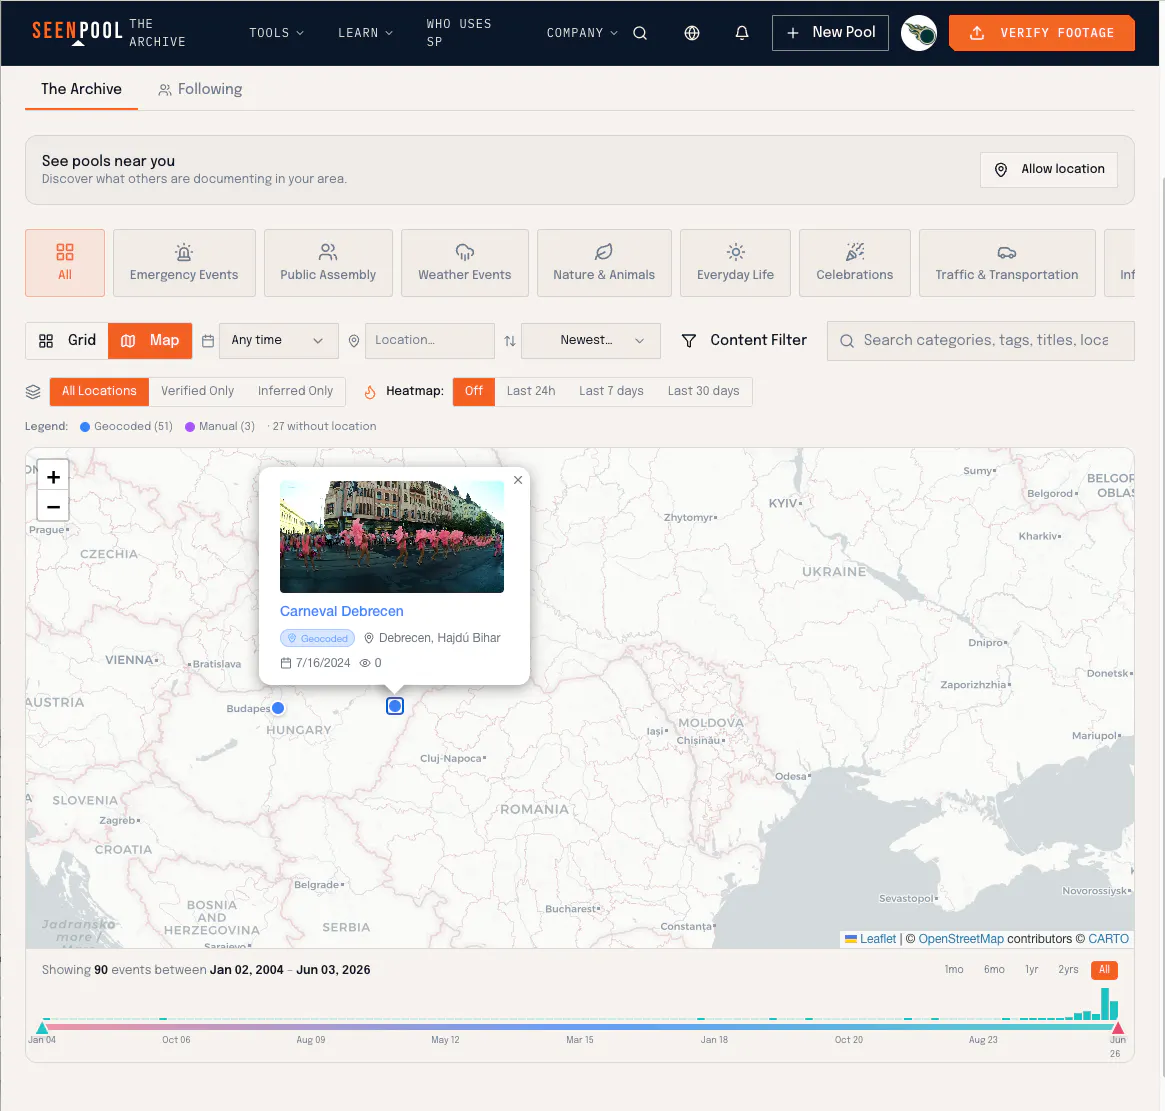Show Verified Only locations
1165x1111 pixels.
pyautogui.click(x=198, y=392)
